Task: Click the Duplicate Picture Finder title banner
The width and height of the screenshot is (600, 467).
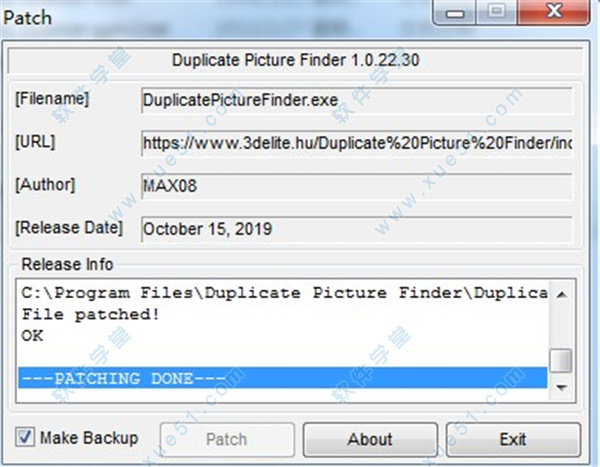Action: (295, 60)
